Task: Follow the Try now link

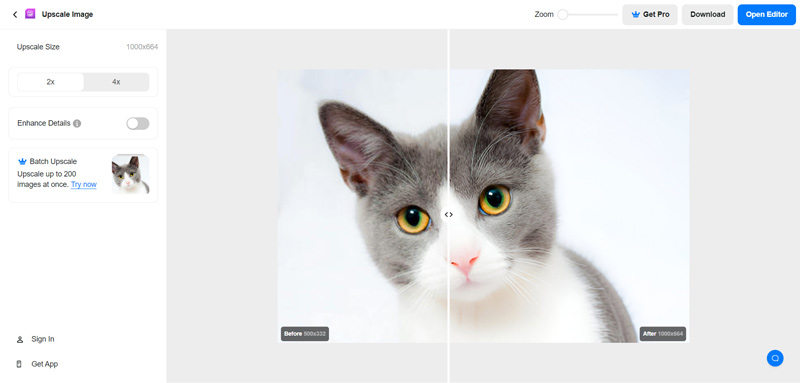Action: coord(84,185)
